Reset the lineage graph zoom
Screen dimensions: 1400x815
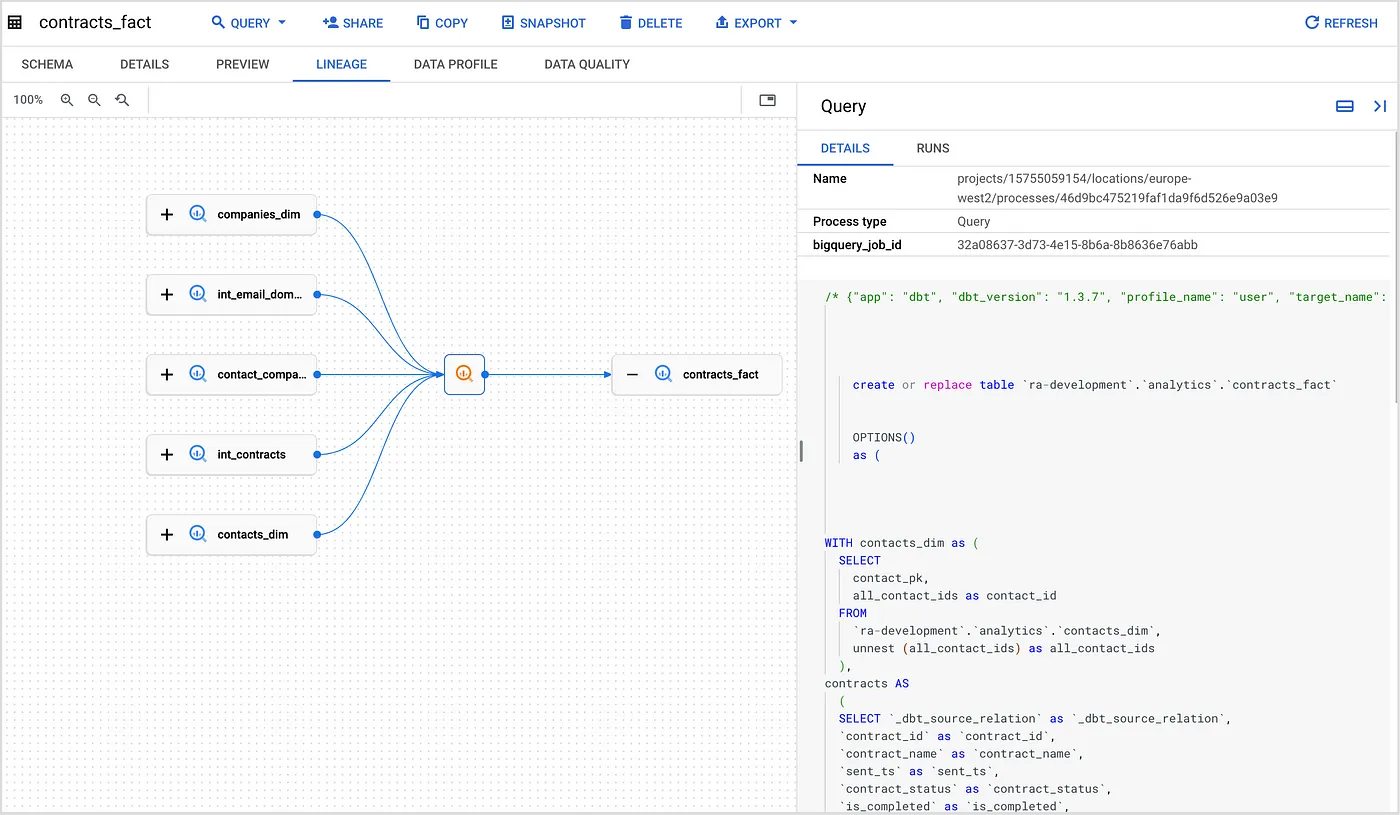tap(122, 99)
